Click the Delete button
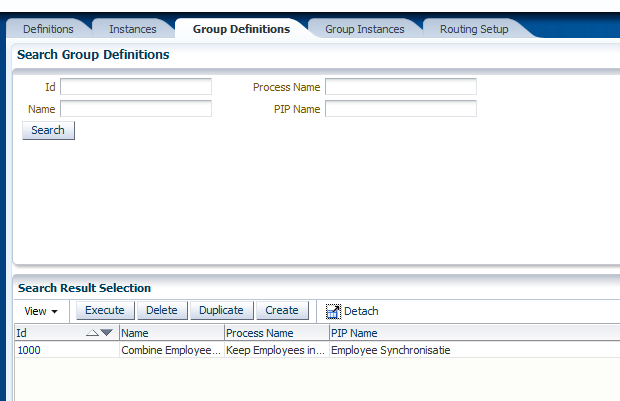620x401 pixels. pos(162,310)
